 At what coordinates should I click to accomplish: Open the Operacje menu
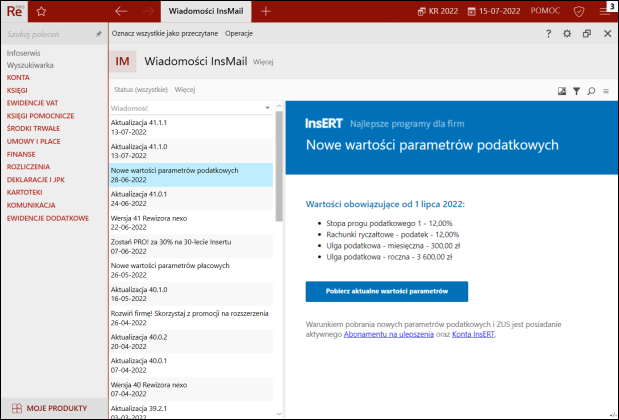click(239, 34)
